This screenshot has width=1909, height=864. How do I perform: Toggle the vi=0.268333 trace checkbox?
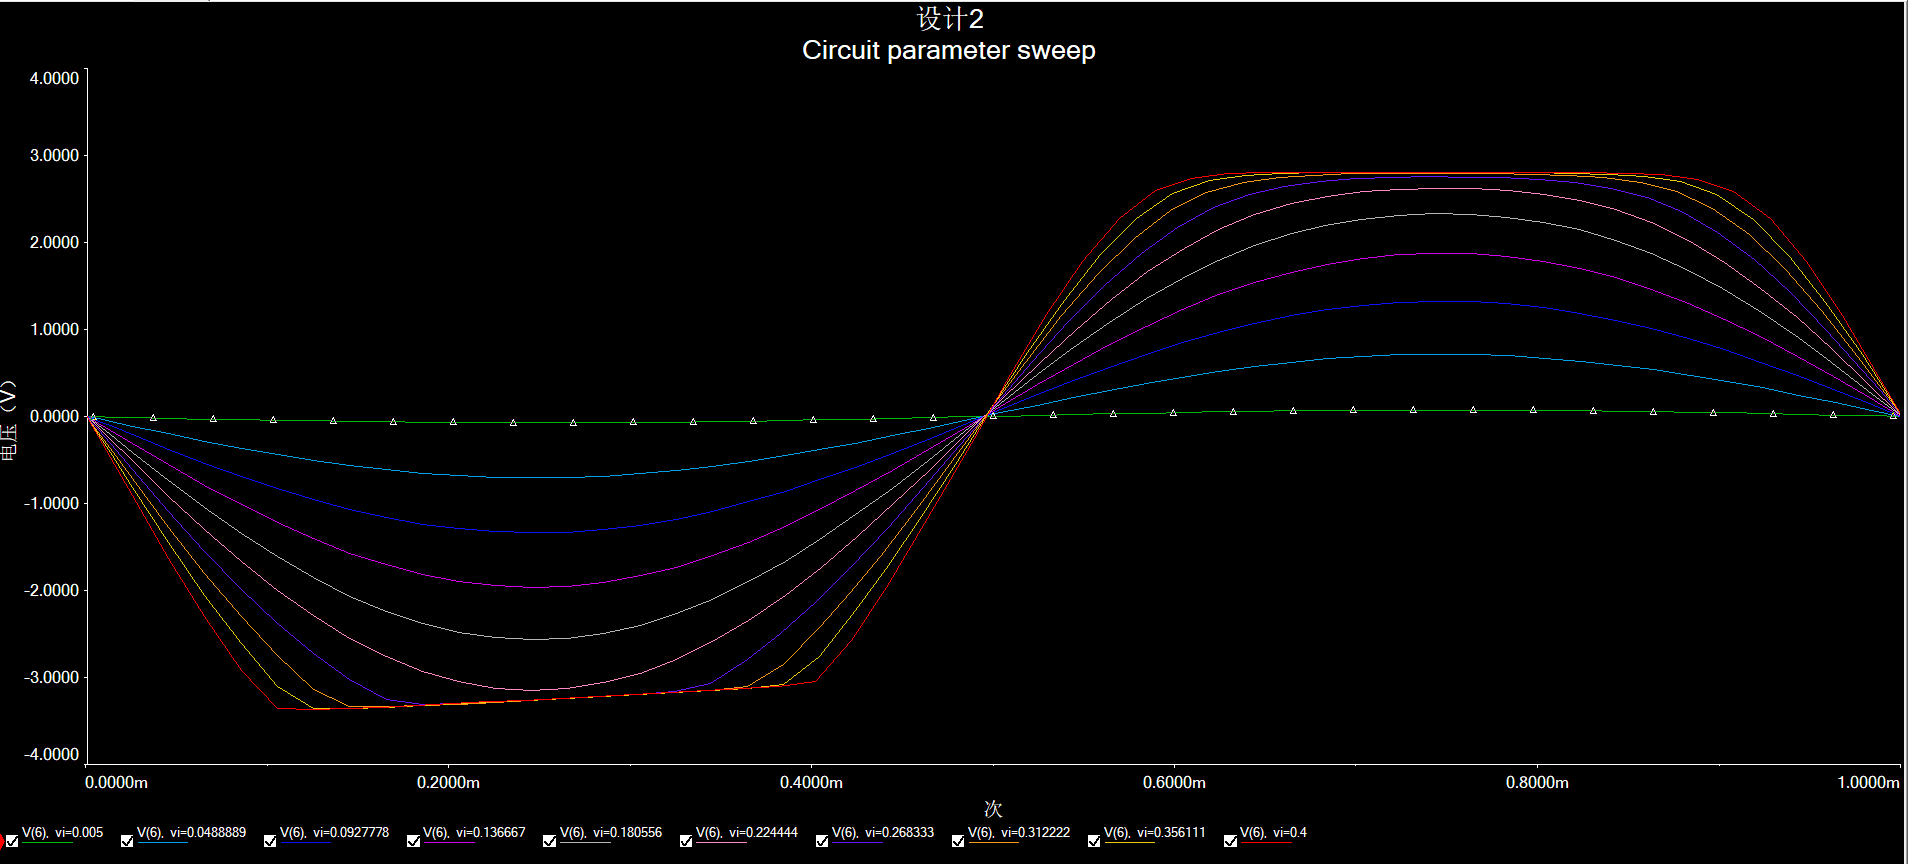point(822,841)
